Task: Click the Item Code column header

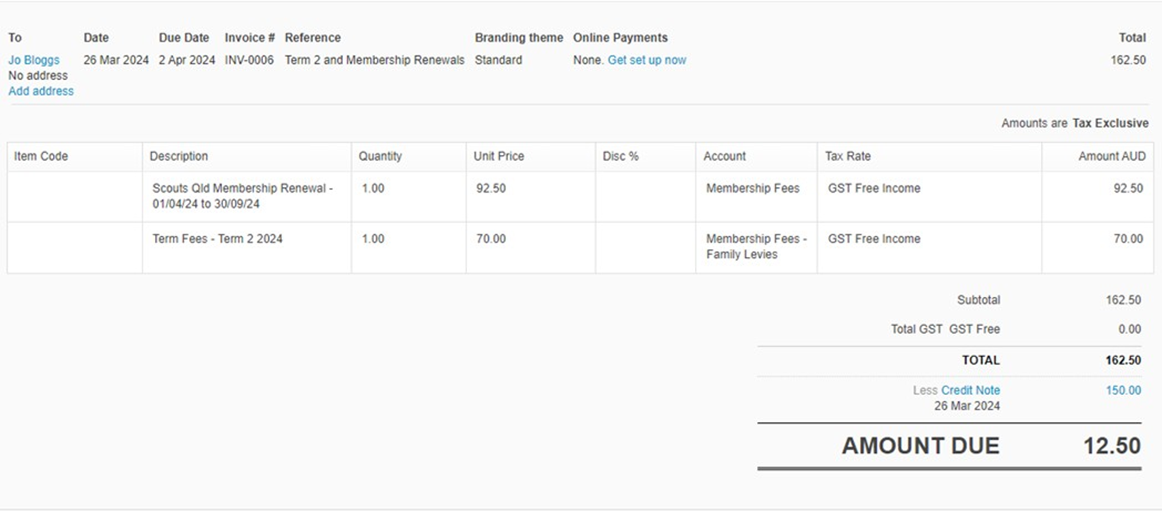Action: point(41,156)
